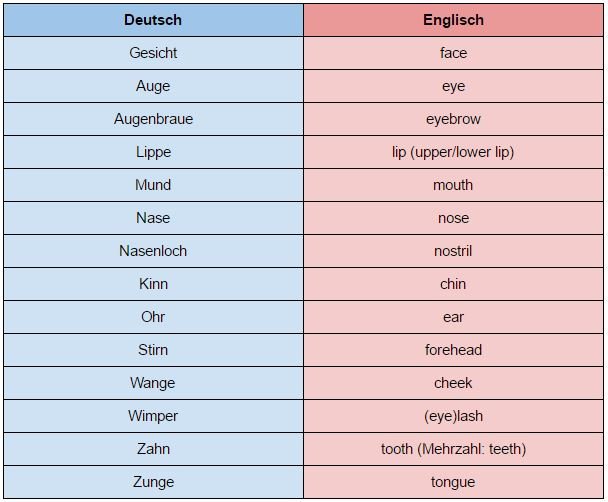The width and height of the screenshot is (608, 502).
Task: Select the Gesicht cell
Action: pyautogui.click(x=154, y=53)
